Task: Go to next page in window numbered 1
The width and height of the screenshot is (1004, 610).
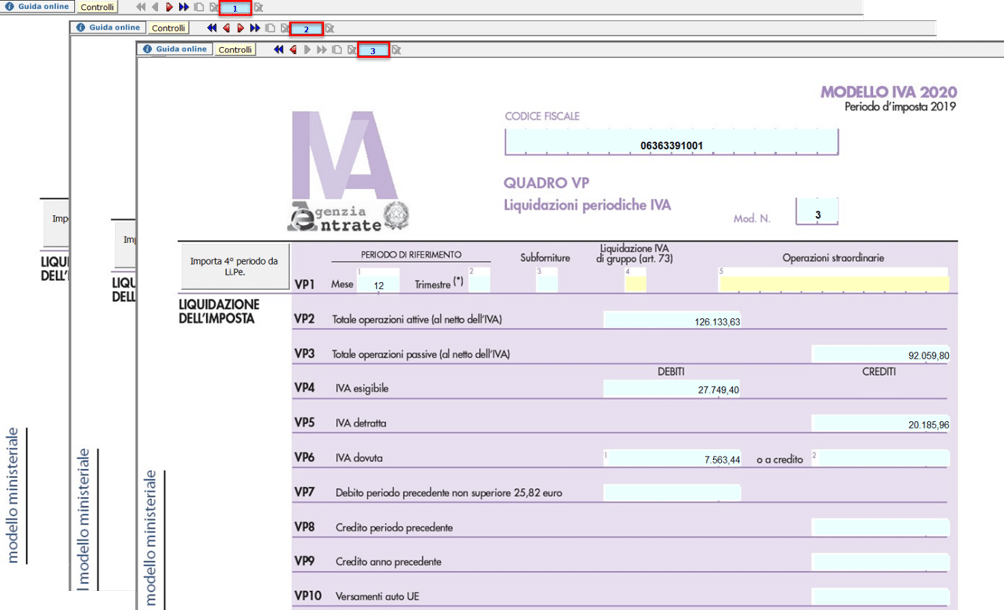Action: [x=170, y=7]
